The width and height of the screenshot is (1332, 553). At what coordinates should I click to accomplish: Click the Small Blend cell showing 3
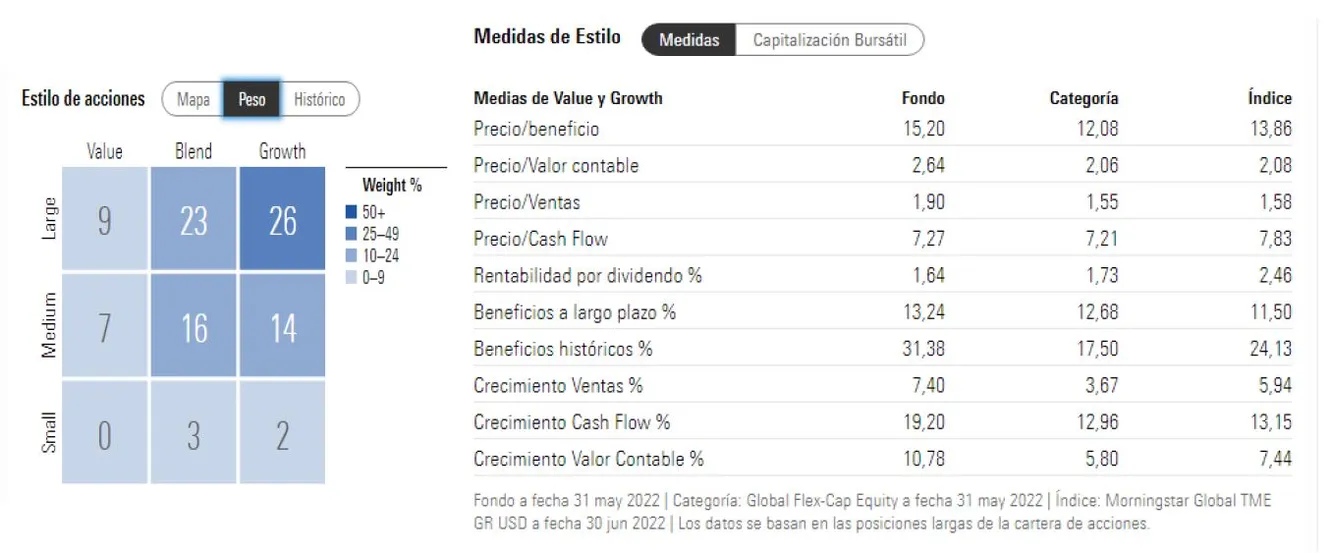pyautogui.click(x=194, y=434)
